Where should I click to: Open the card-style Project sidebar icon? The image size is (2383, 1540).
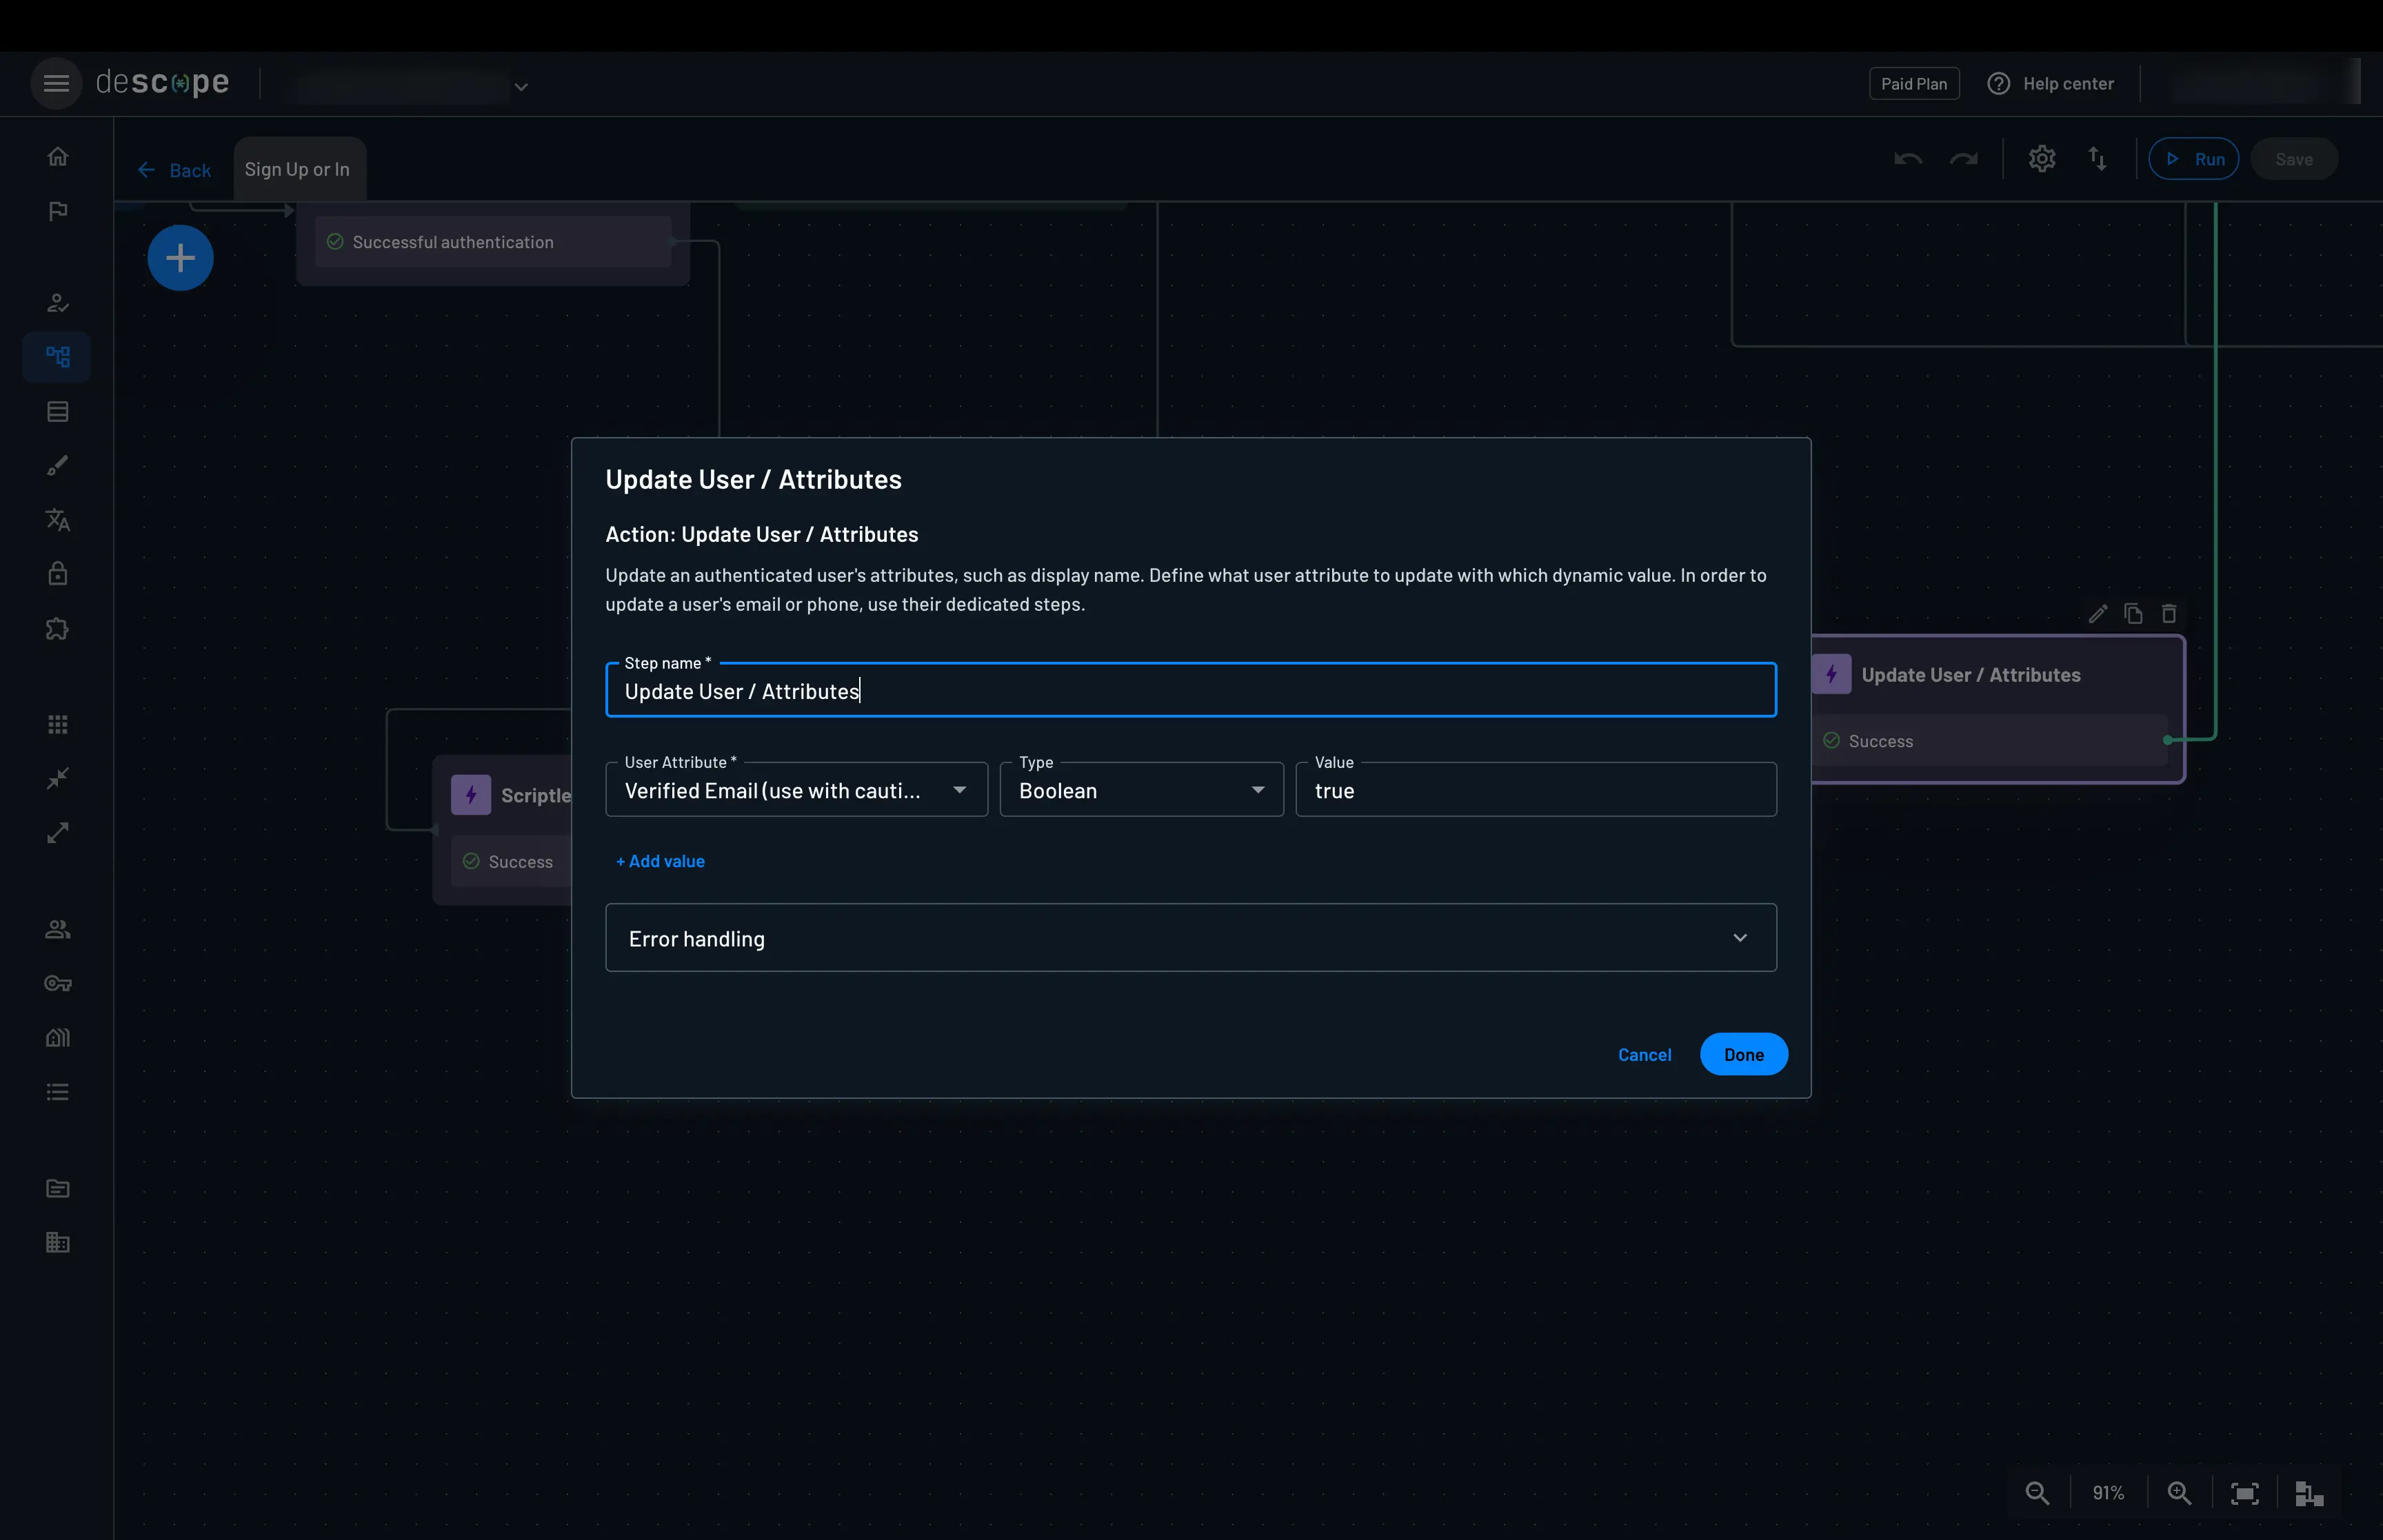(x=58, y=1188)
